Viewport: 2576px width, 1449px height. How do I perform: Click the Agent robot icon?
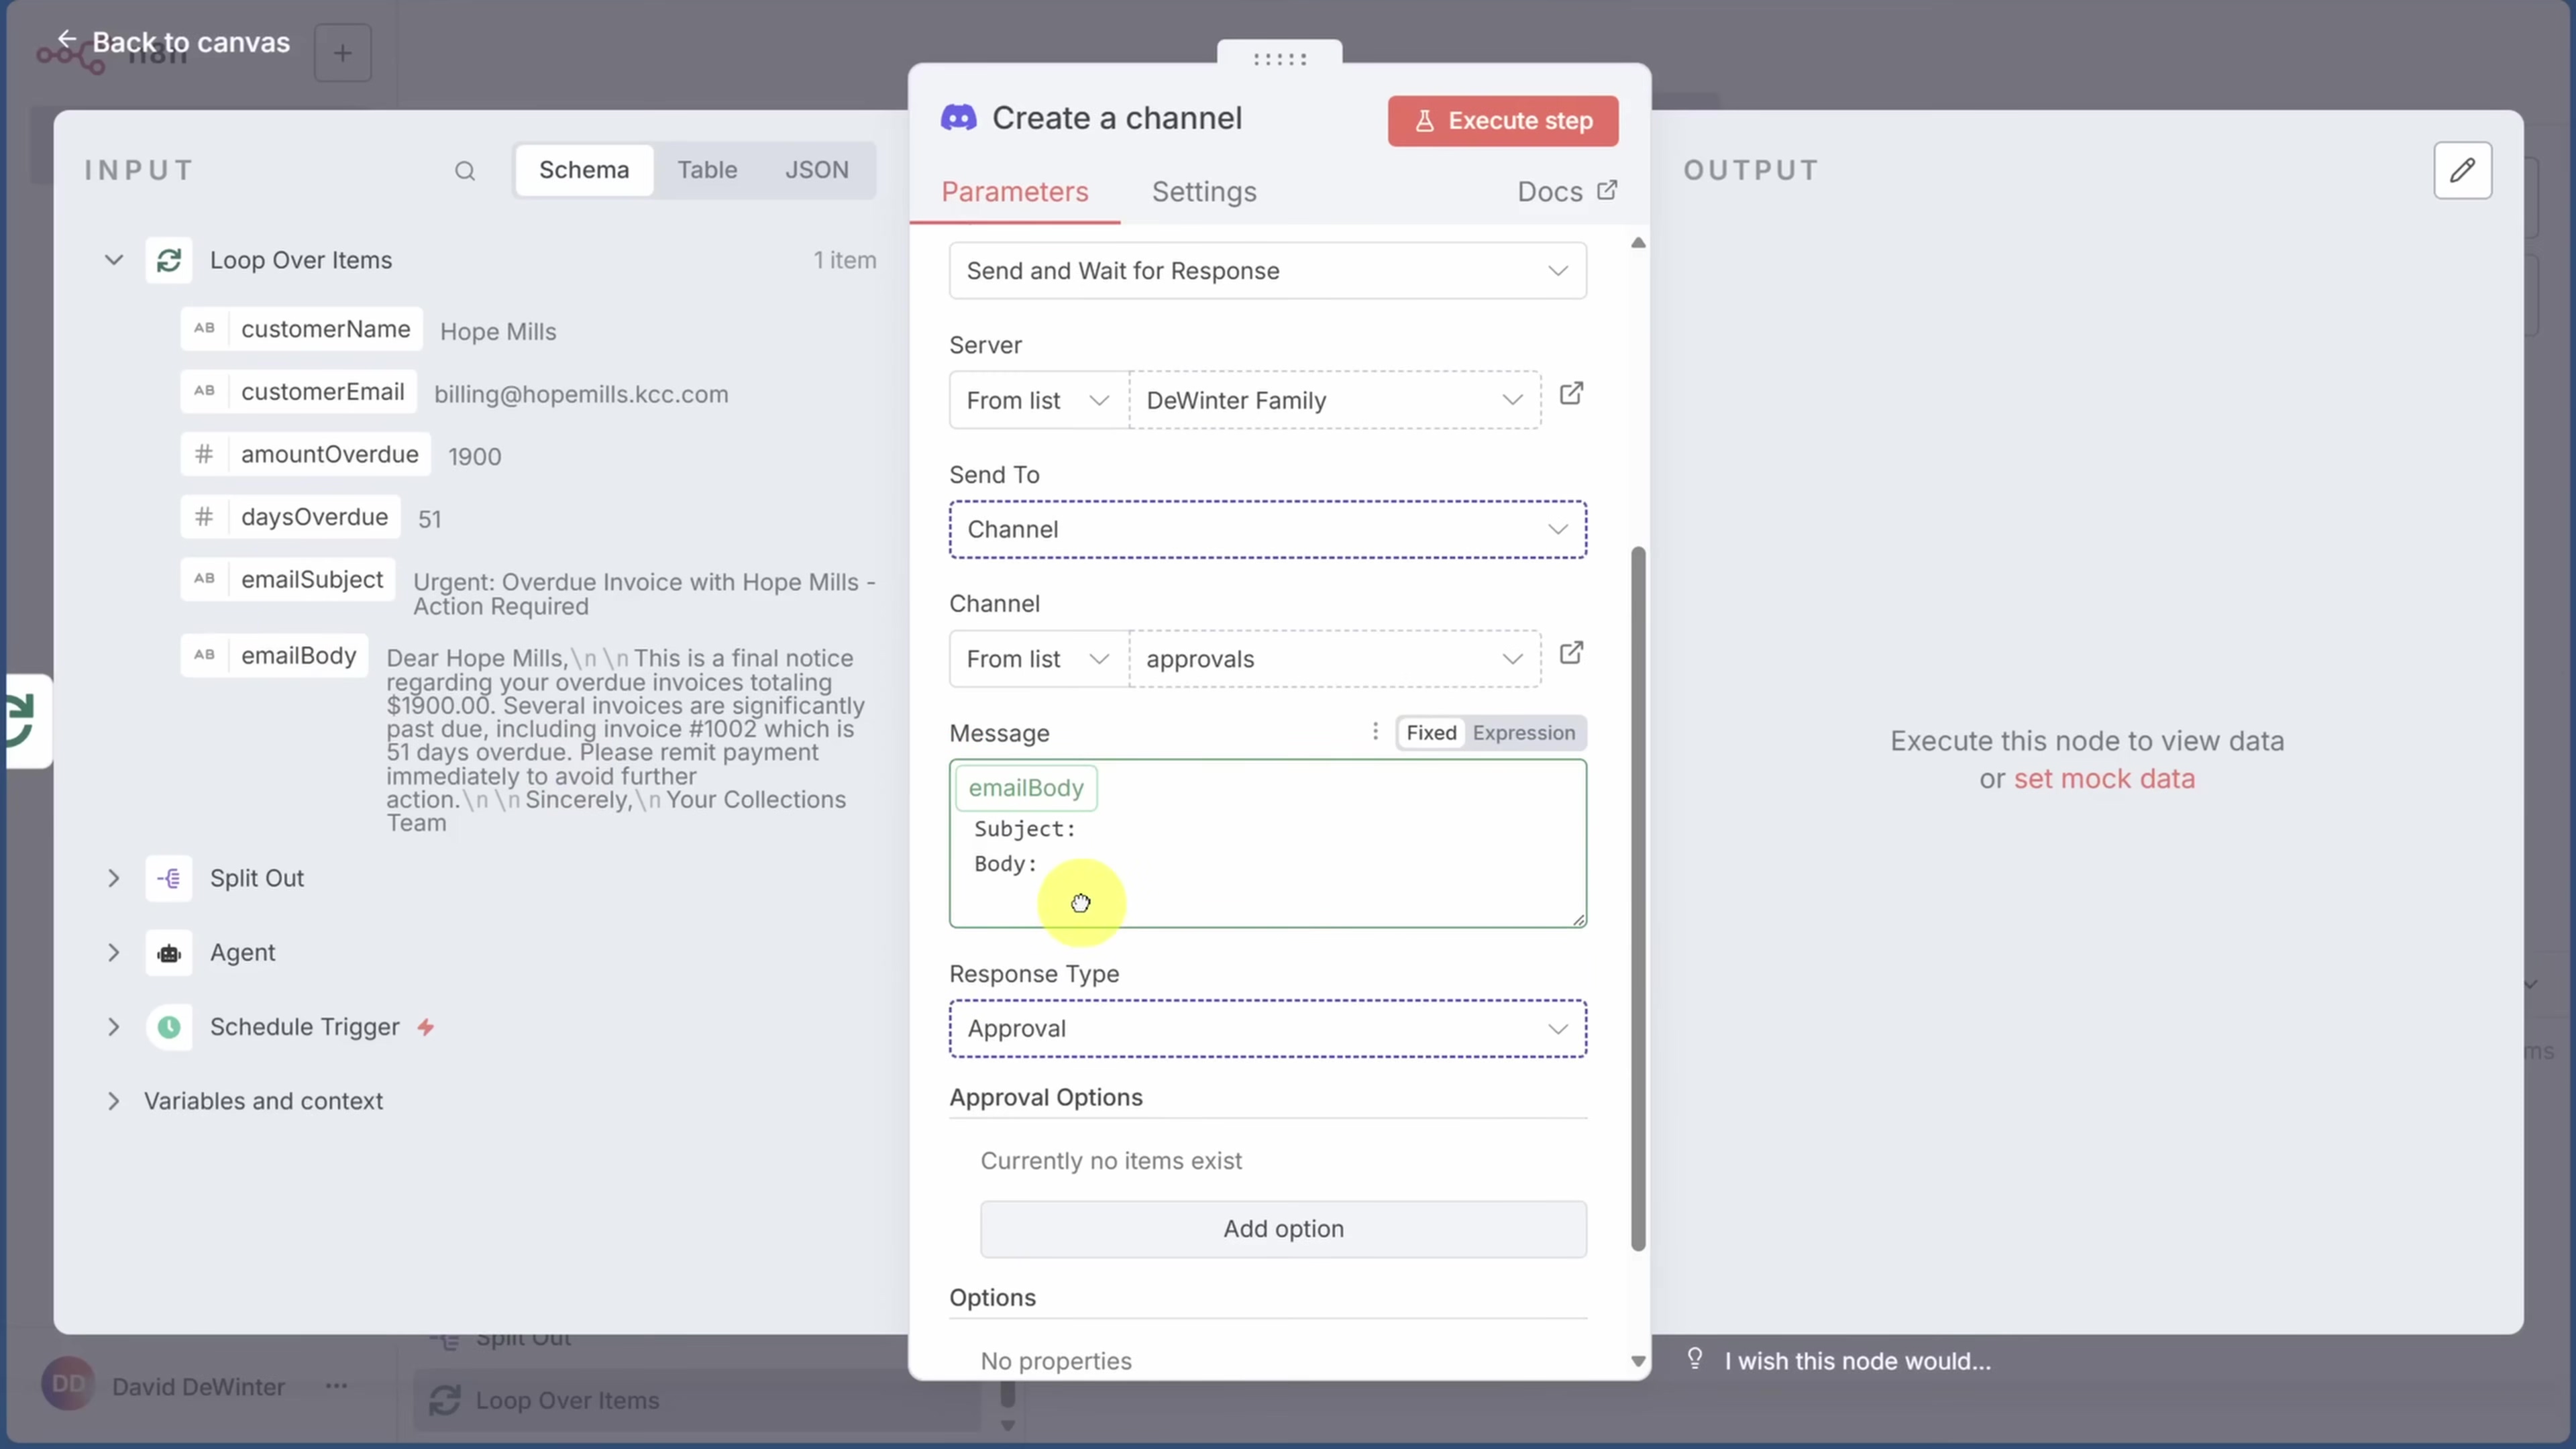[169, 953]
